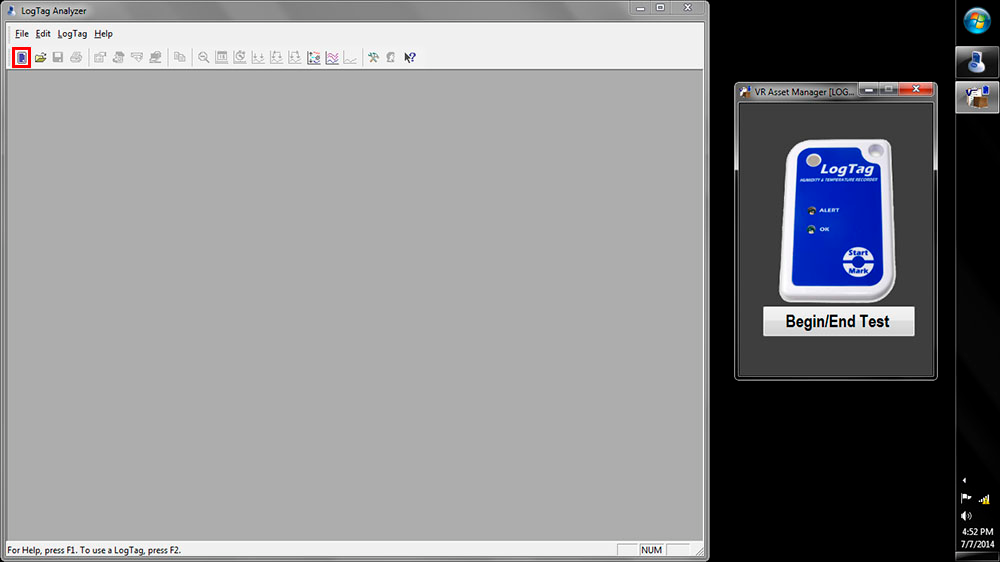This screenshot has height=562, width=1000.
Task: Click the red-highlighted LogTag download toolbar icon
Action: (22, 58)
